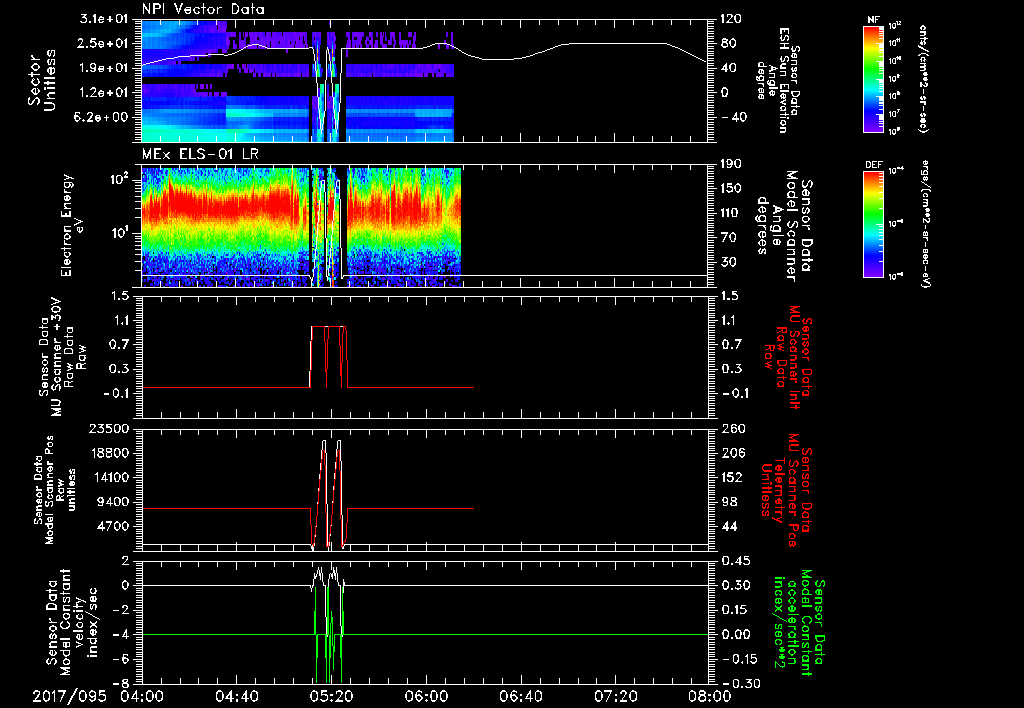This screenshot has width=1024, height=708.
Task: Click the 08:00 time axis tick label
Action: [x=708, y=695]
